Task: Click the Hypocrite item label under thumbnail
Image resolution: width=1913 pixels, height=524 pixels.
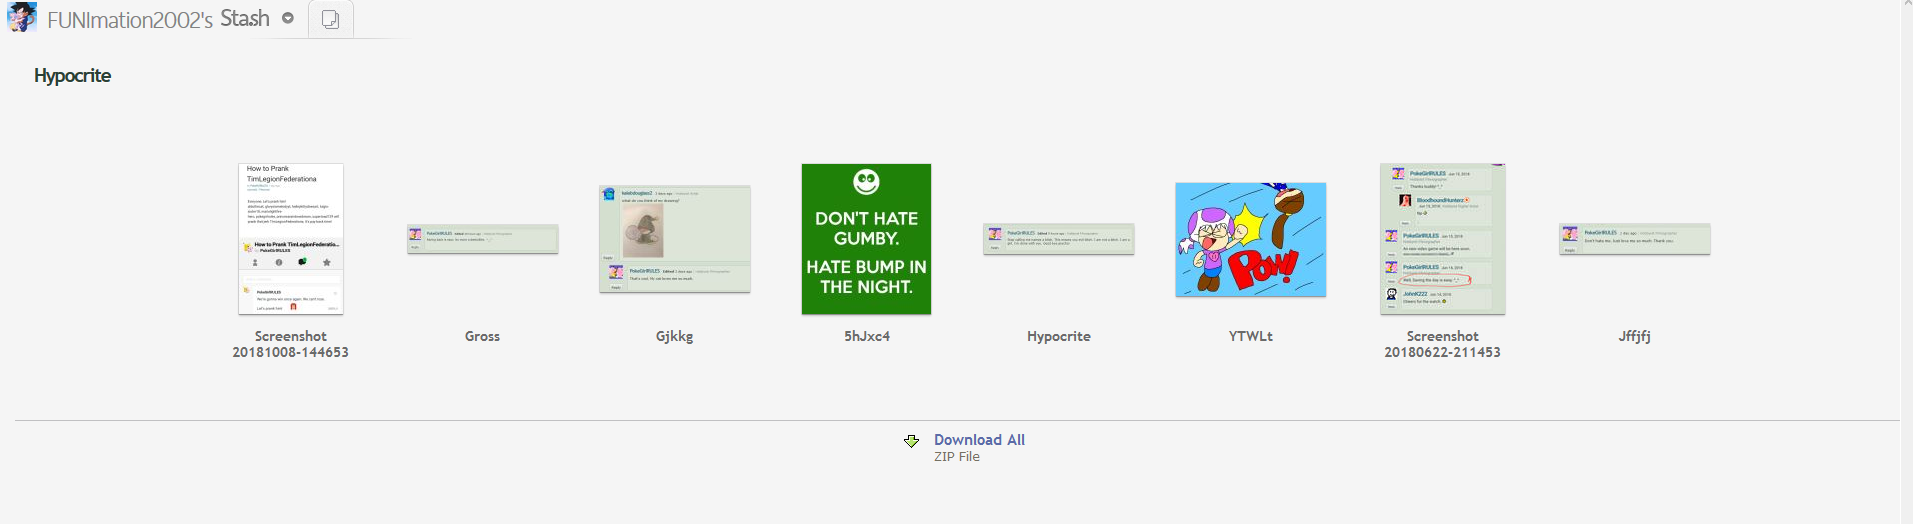Action: coord(1059,336)
